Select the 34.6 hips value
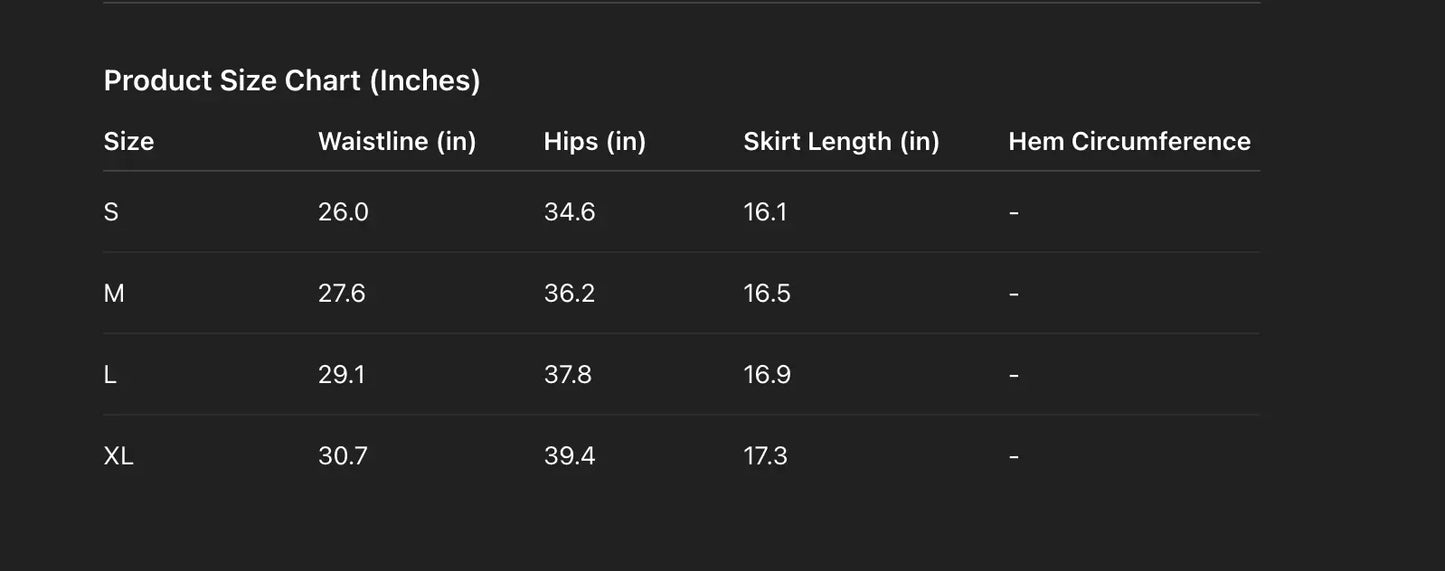 coord(569,212)
